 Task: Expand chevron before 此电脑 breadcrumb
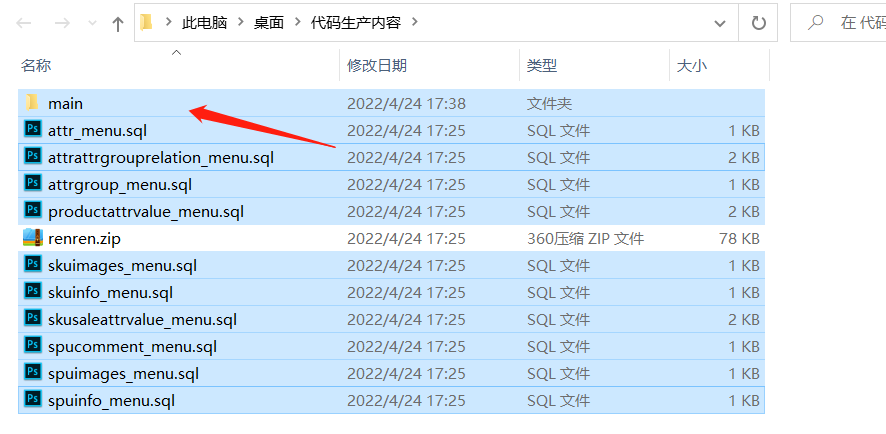tap(168, 23)
